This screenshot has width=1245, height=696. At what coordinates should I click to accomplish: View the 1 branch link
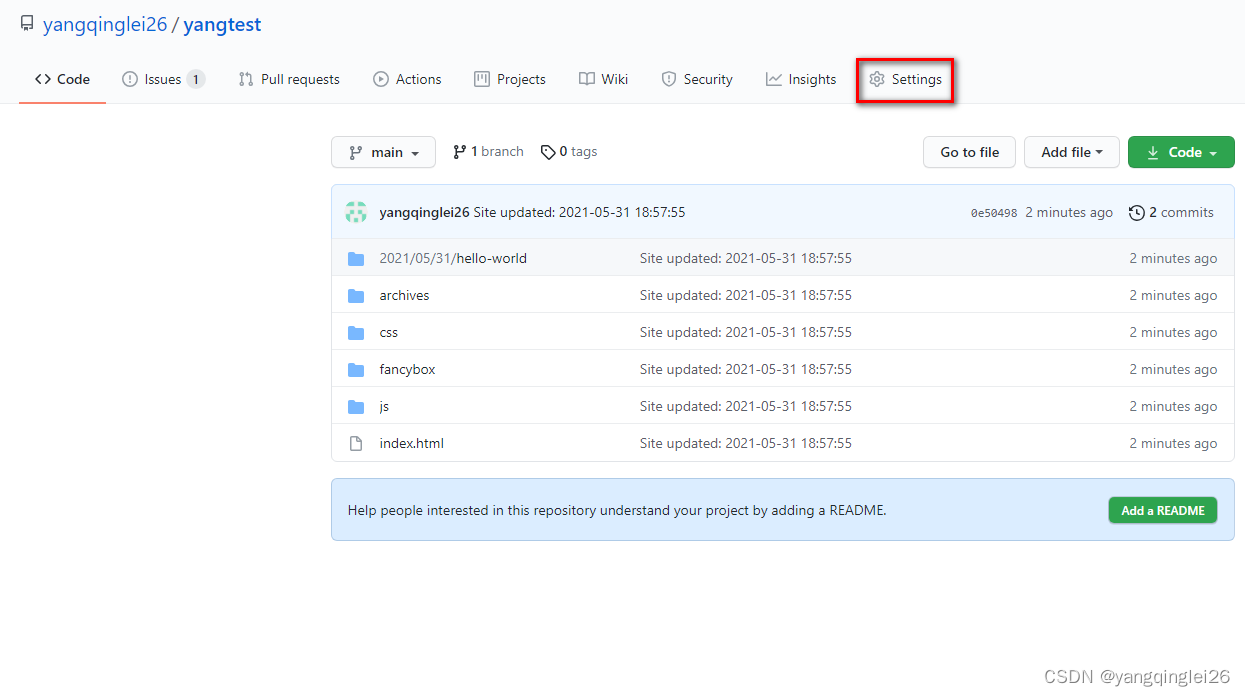point(488,152)
